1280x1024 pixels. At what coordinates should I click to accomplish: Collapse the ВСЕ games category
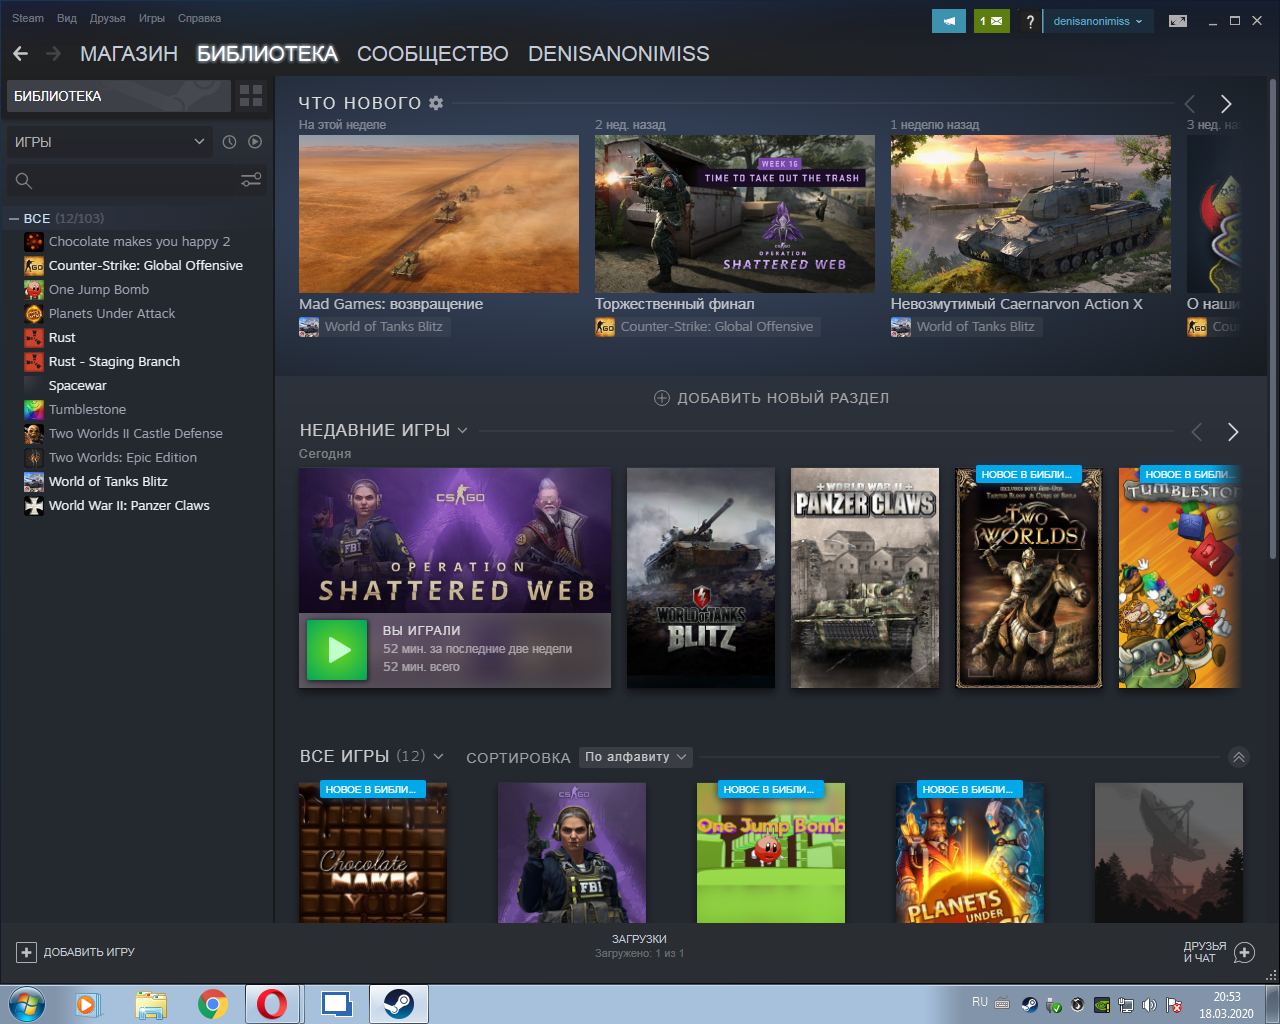click(14, 218)
